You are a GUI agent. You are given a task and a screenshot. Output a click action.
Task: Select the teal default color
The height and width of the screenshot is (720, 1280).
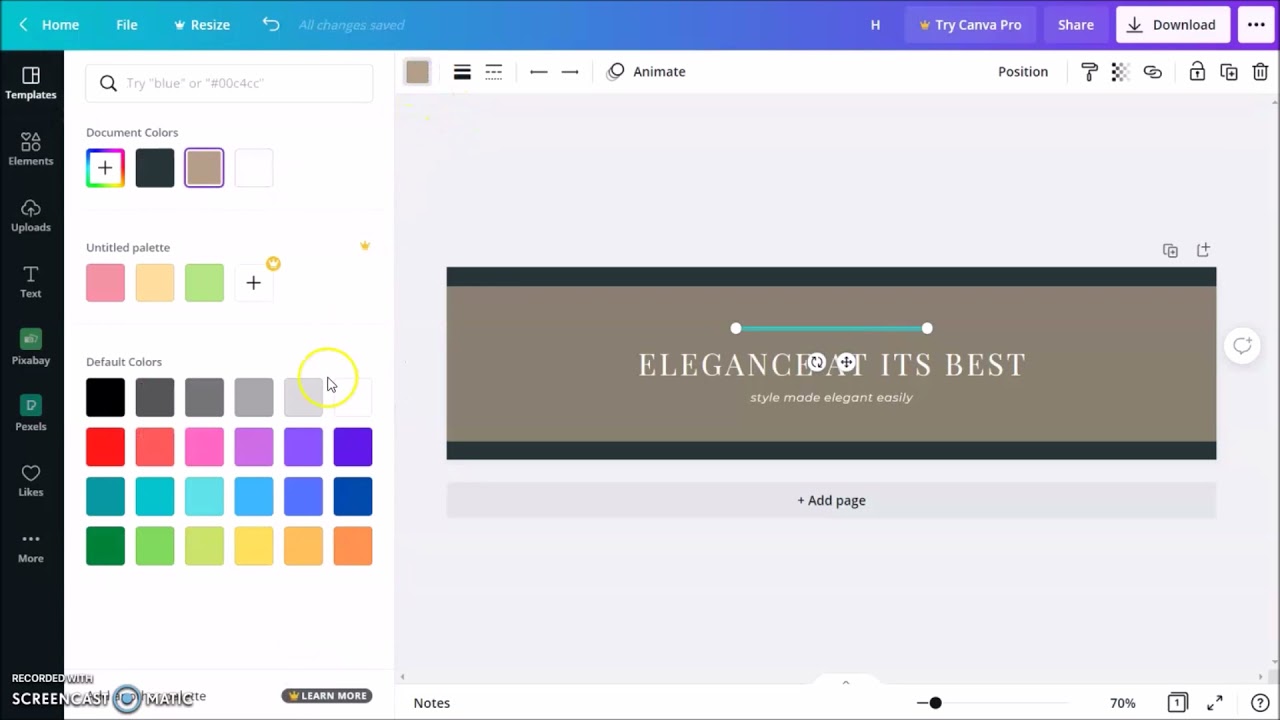click(105, 497)
